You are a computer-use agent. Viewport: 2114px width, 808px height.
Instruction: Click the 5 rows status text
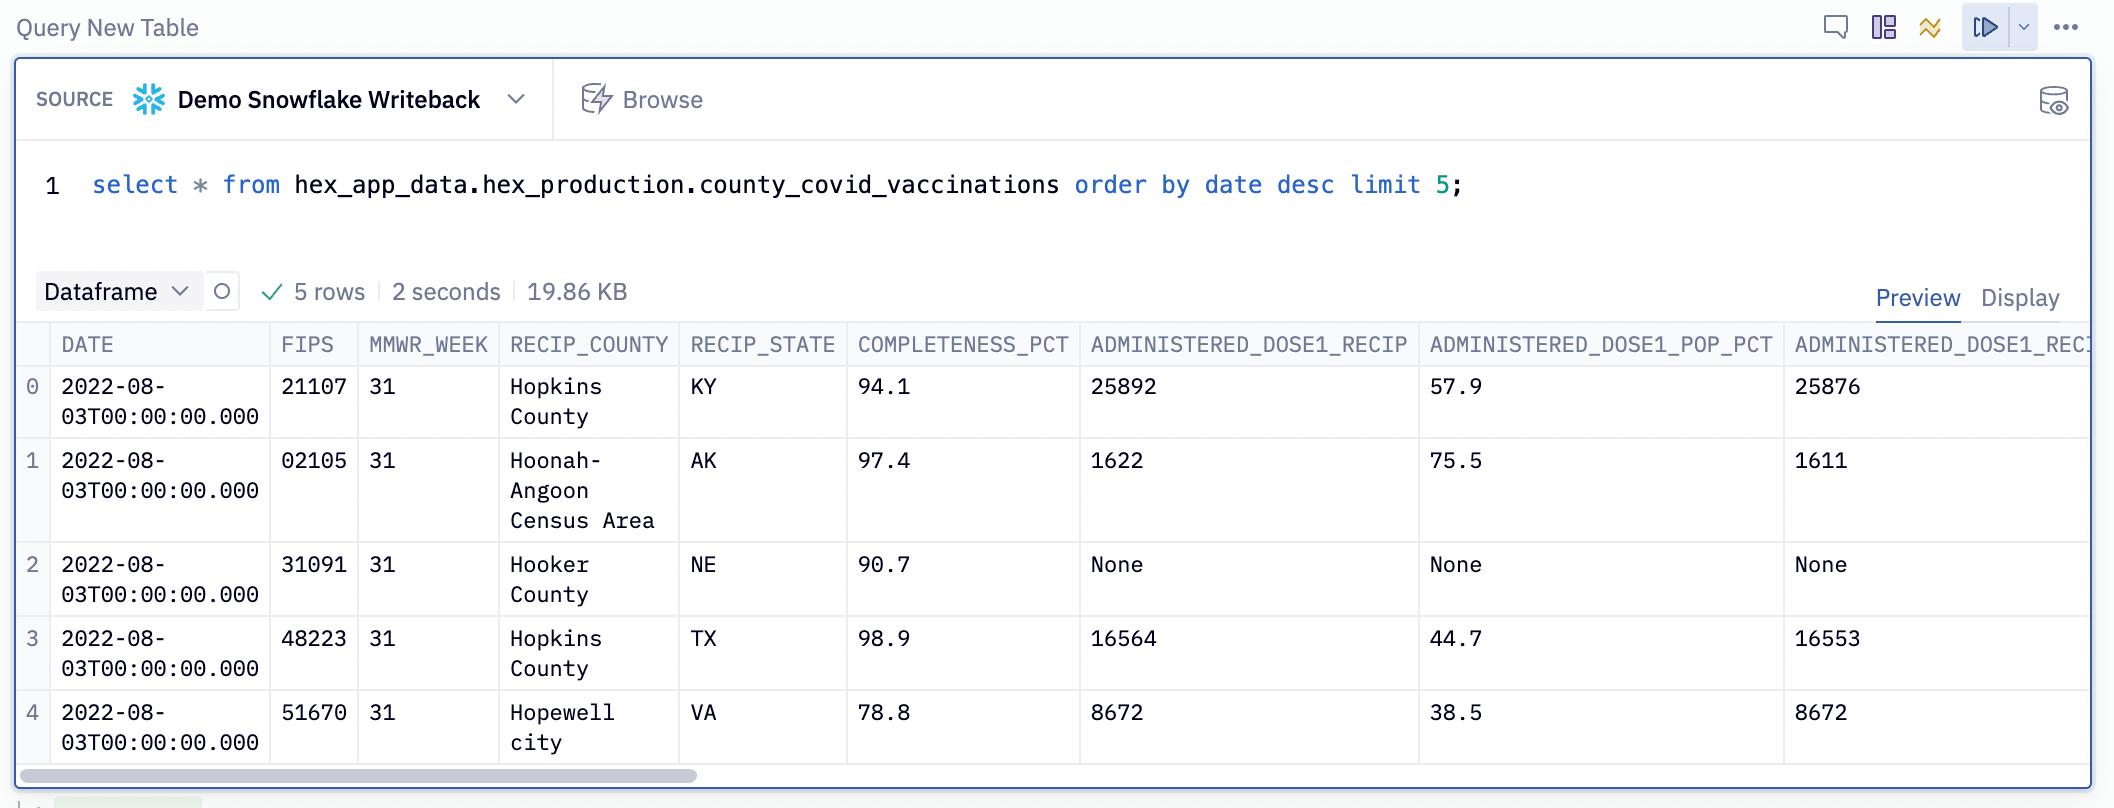coord(329,292)
